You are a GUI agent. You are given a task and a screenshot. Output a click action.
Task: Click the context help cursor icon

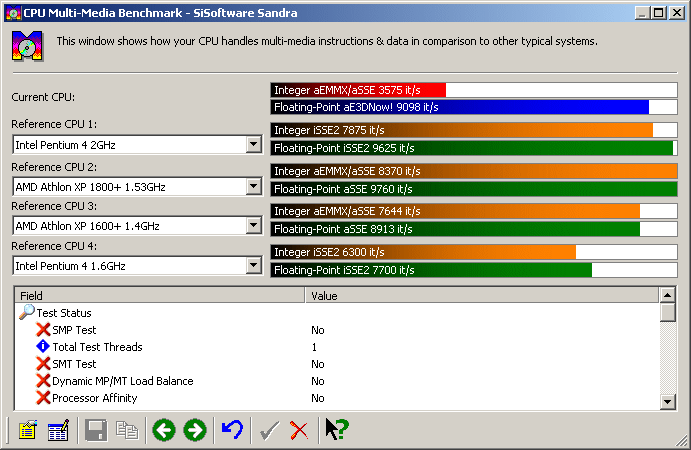click(x=337, y=429)
